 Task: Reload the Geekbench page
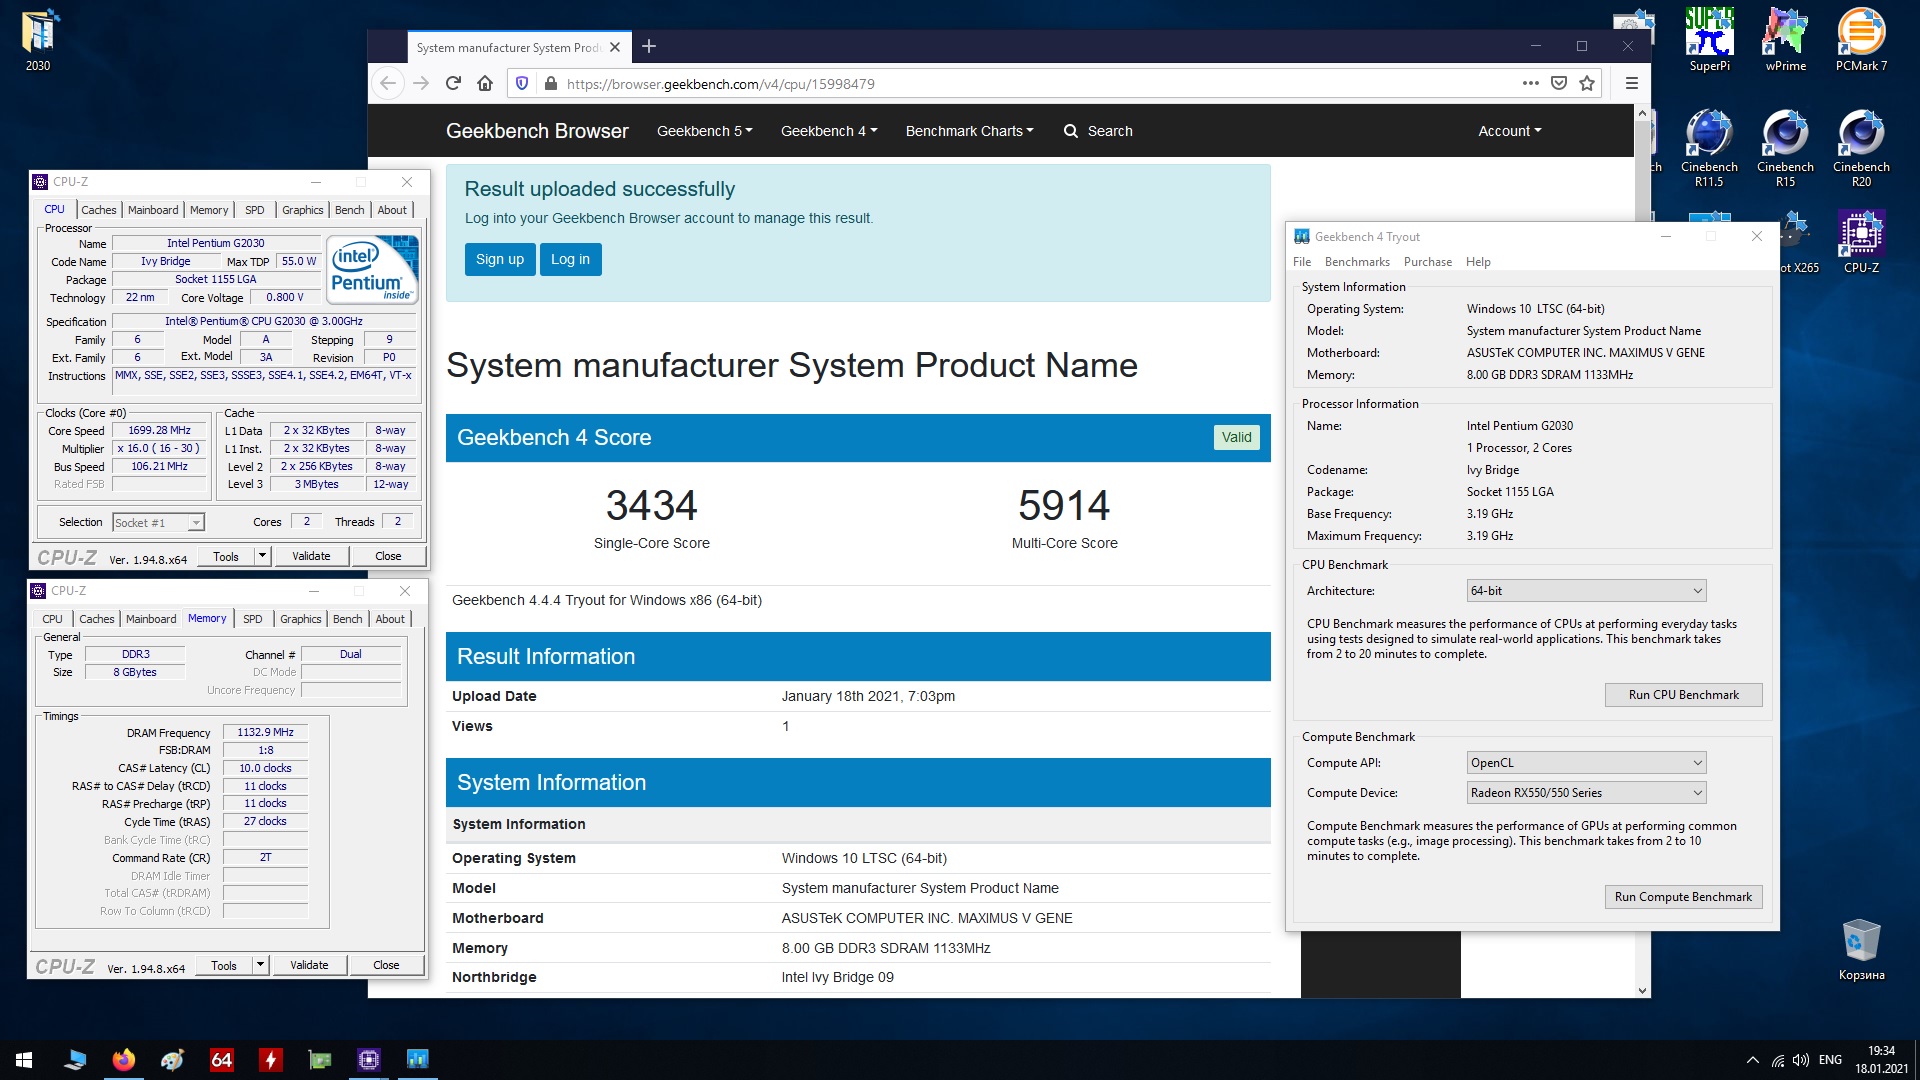coord(453,83)
